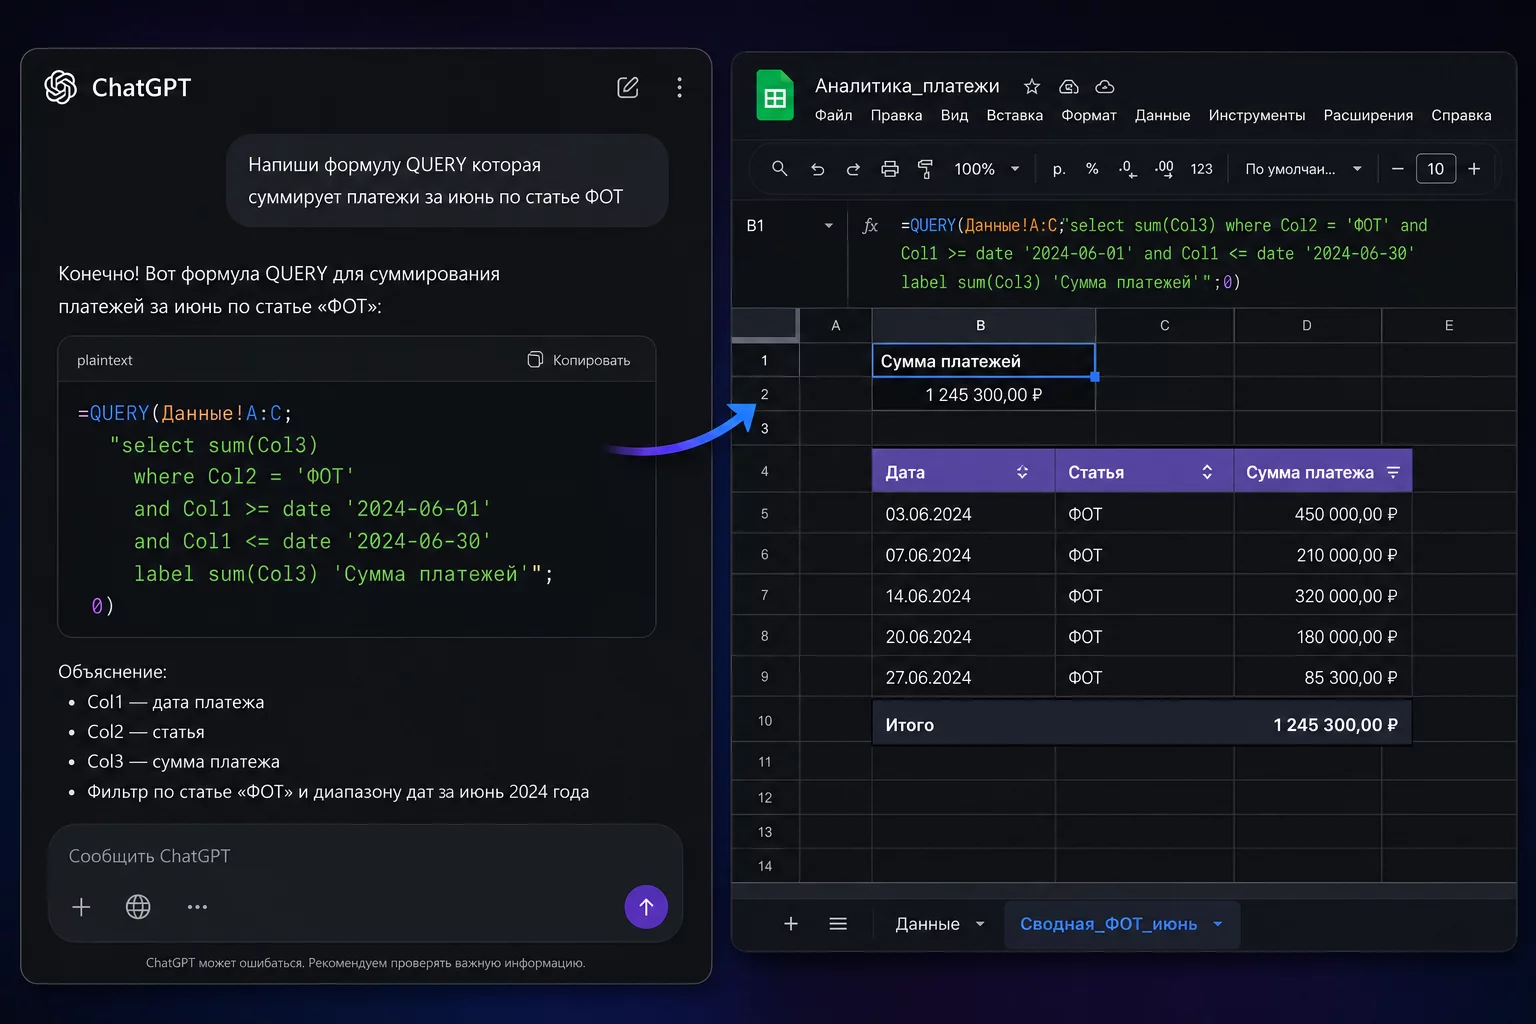Decrease font size with minus
Image resolution: width=1536 pixels, height=1024 pixels.
1397,169
